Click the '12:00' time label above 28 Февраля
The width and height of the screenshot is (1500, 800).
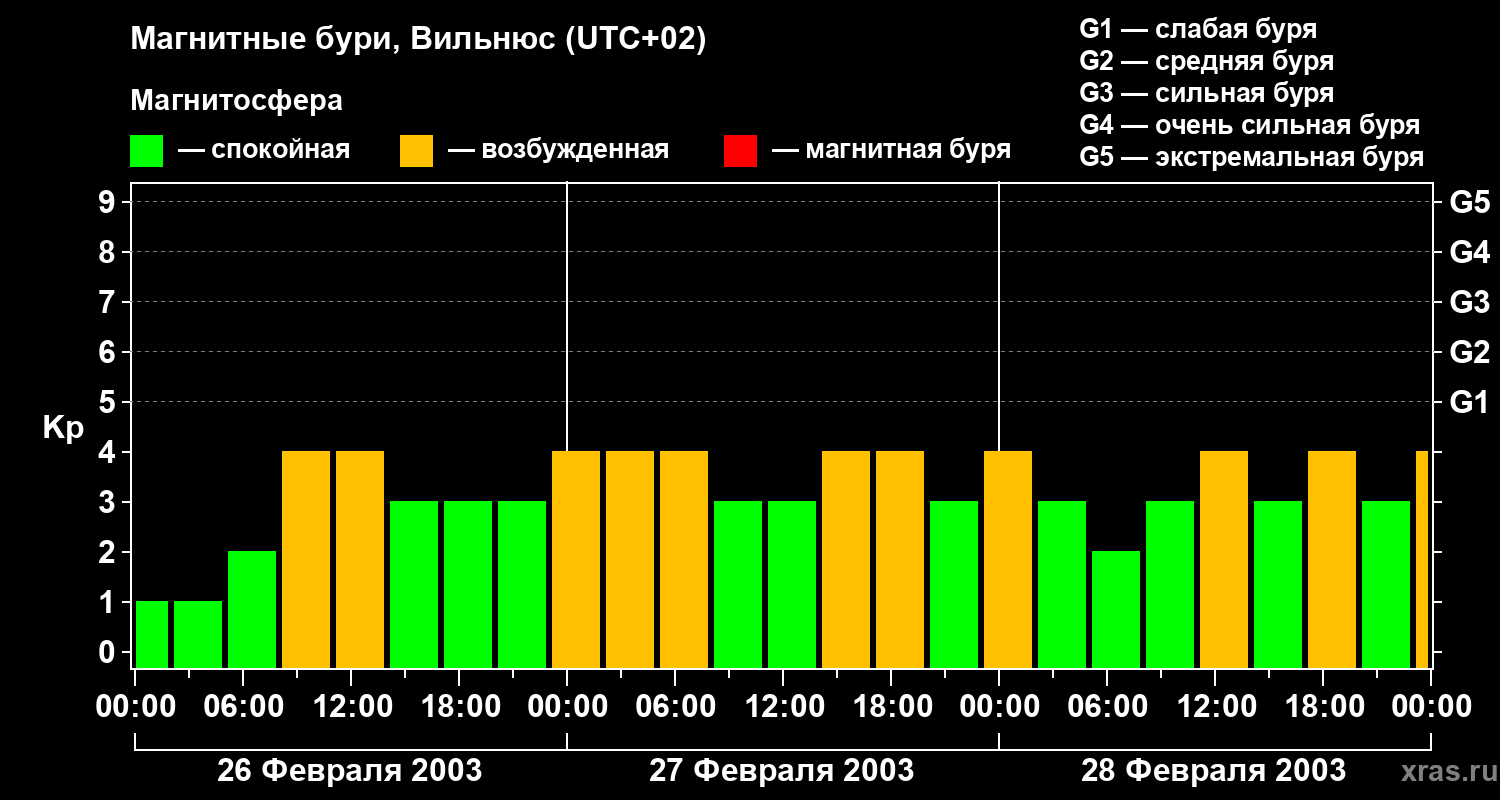click(x=1215, y=706)
